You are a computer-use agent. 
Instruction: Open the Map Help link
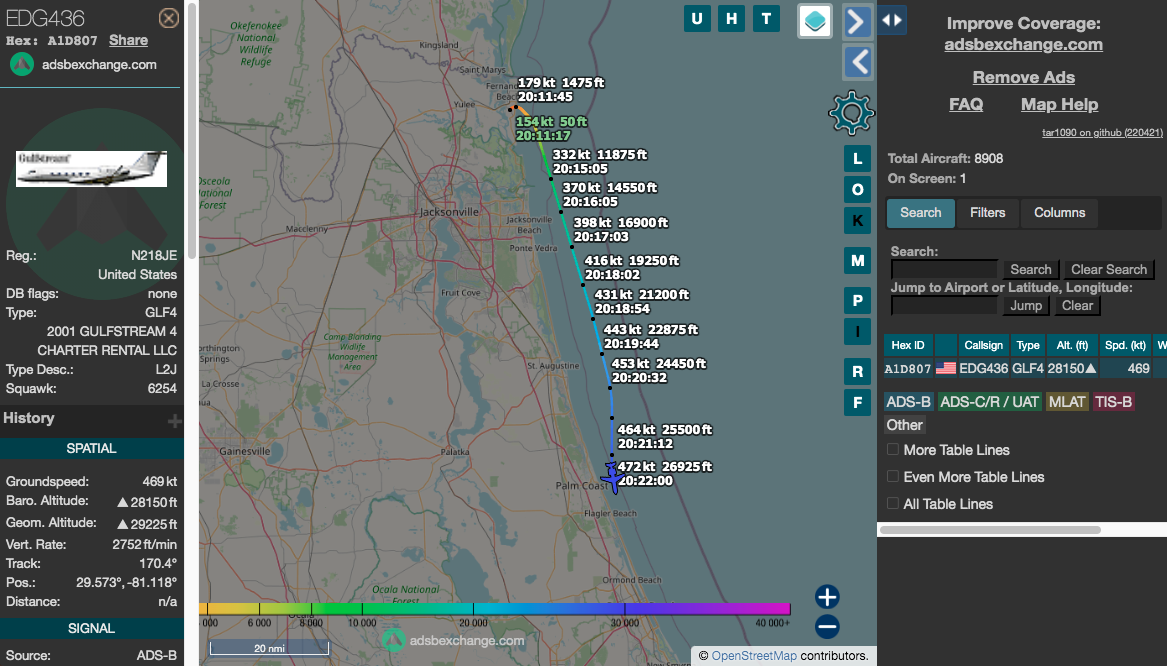(1059, 104)
